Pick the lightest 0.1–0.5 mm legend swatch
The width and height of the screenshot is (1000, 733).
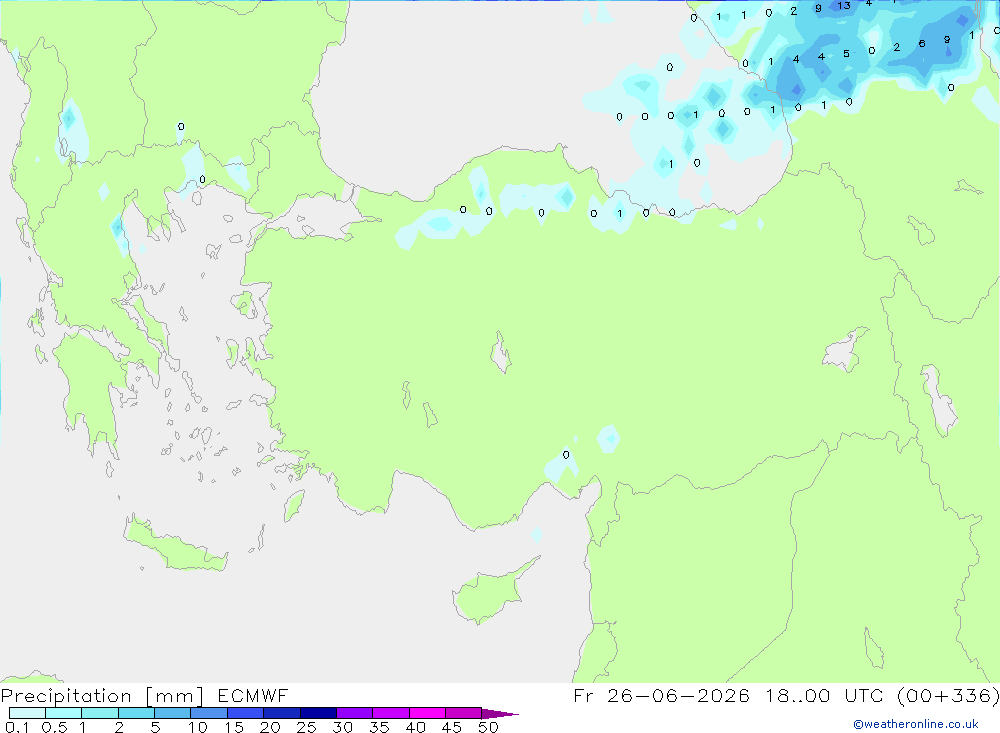coord(27,713)
